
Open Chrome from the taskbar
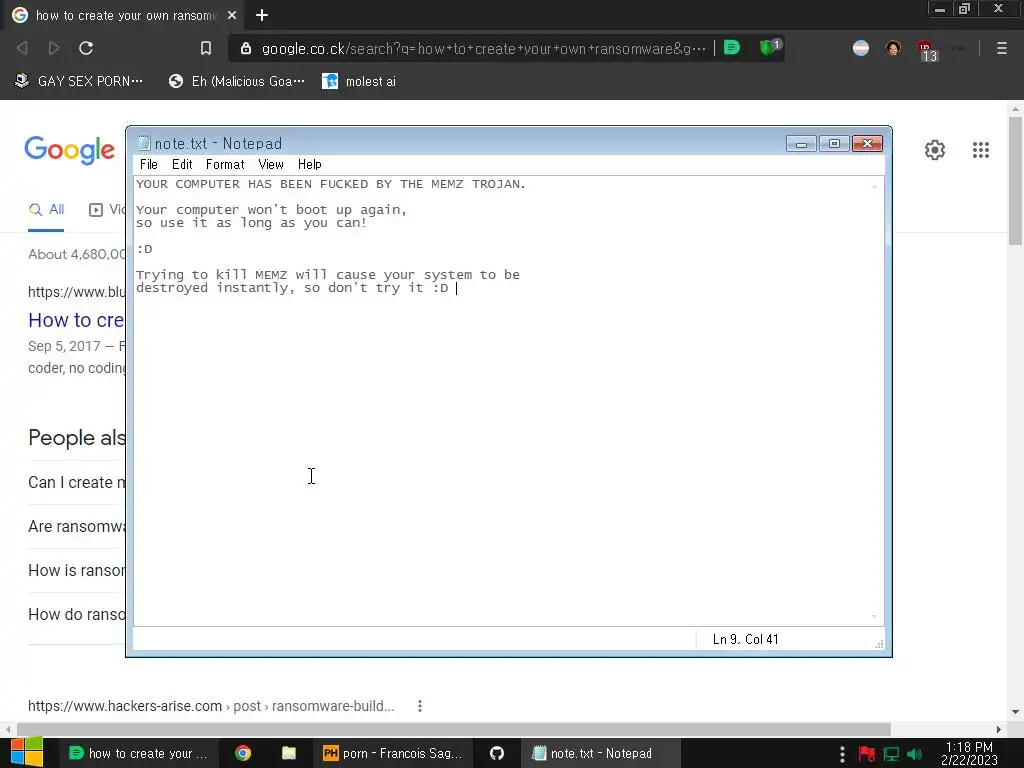[243, 753]
